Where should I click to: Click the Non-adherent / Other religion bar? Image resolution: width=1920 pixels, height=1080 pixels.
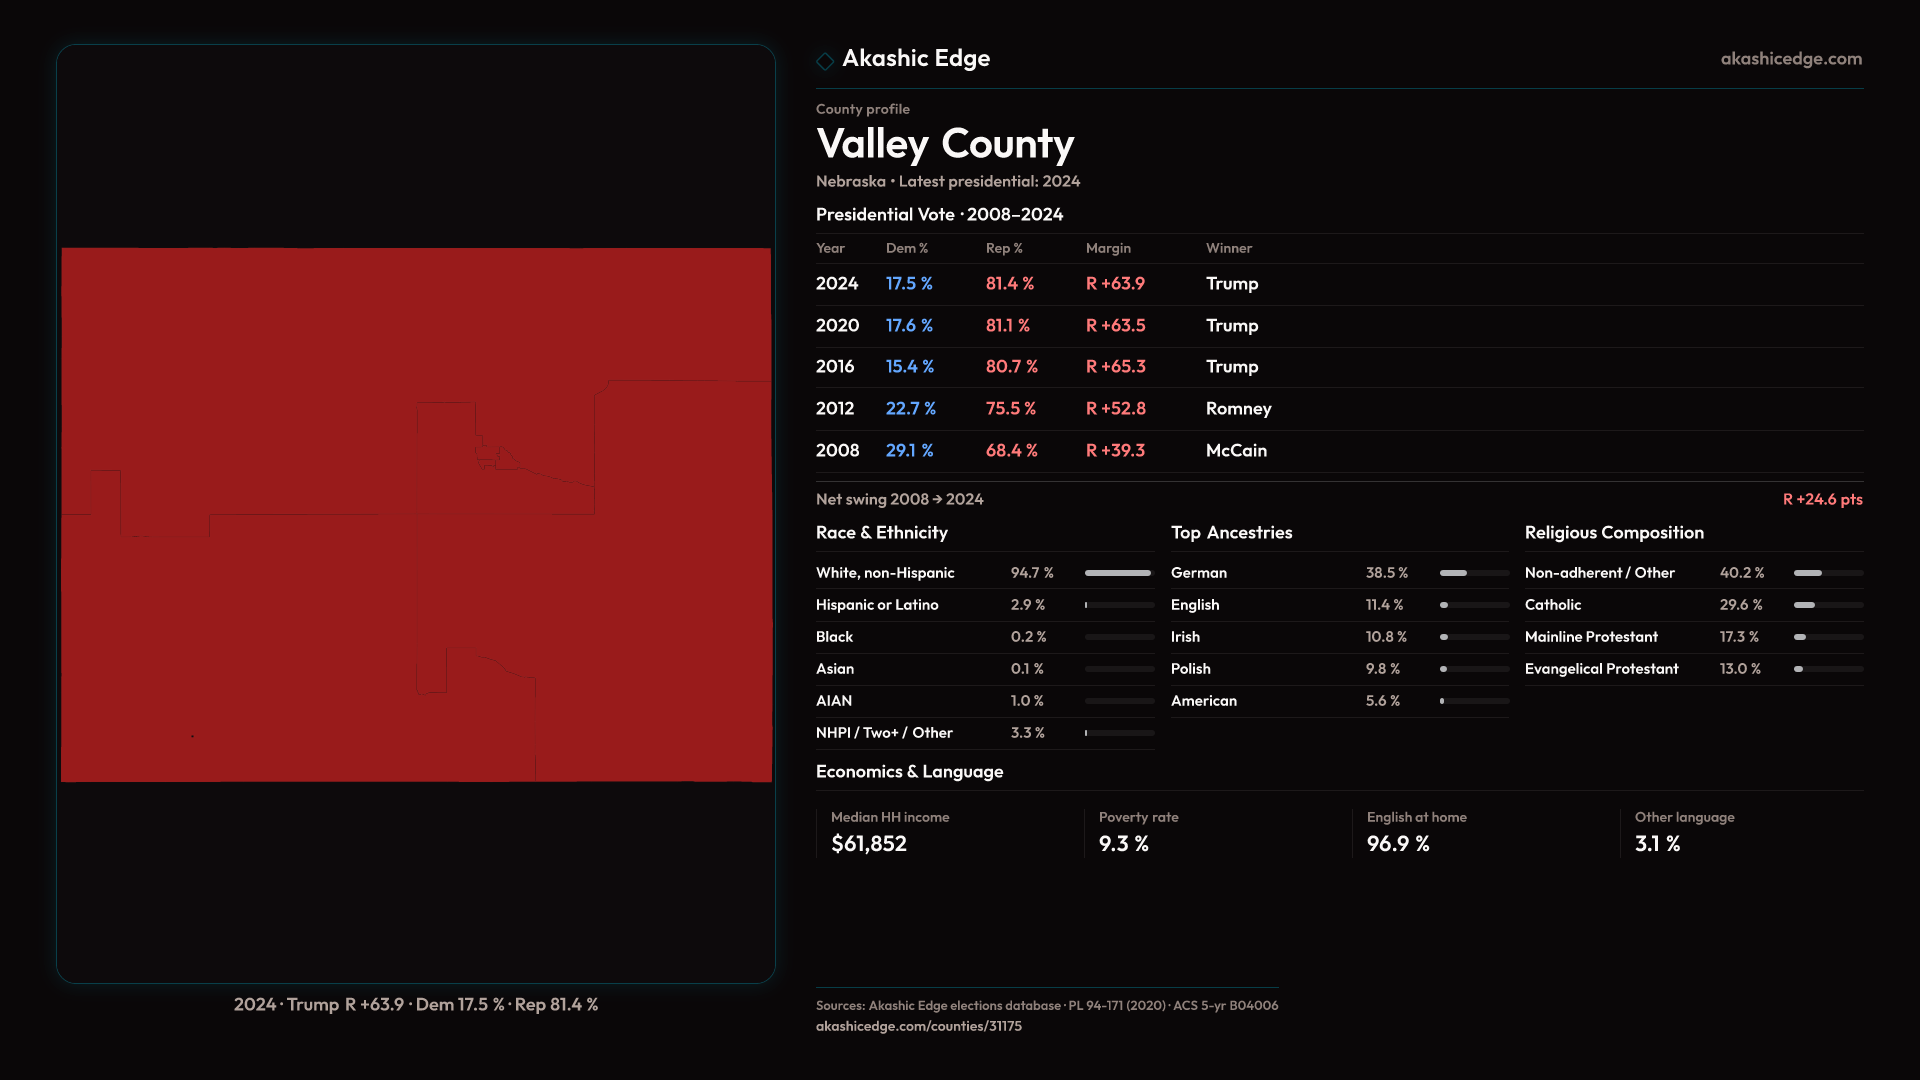point(1828,573)
